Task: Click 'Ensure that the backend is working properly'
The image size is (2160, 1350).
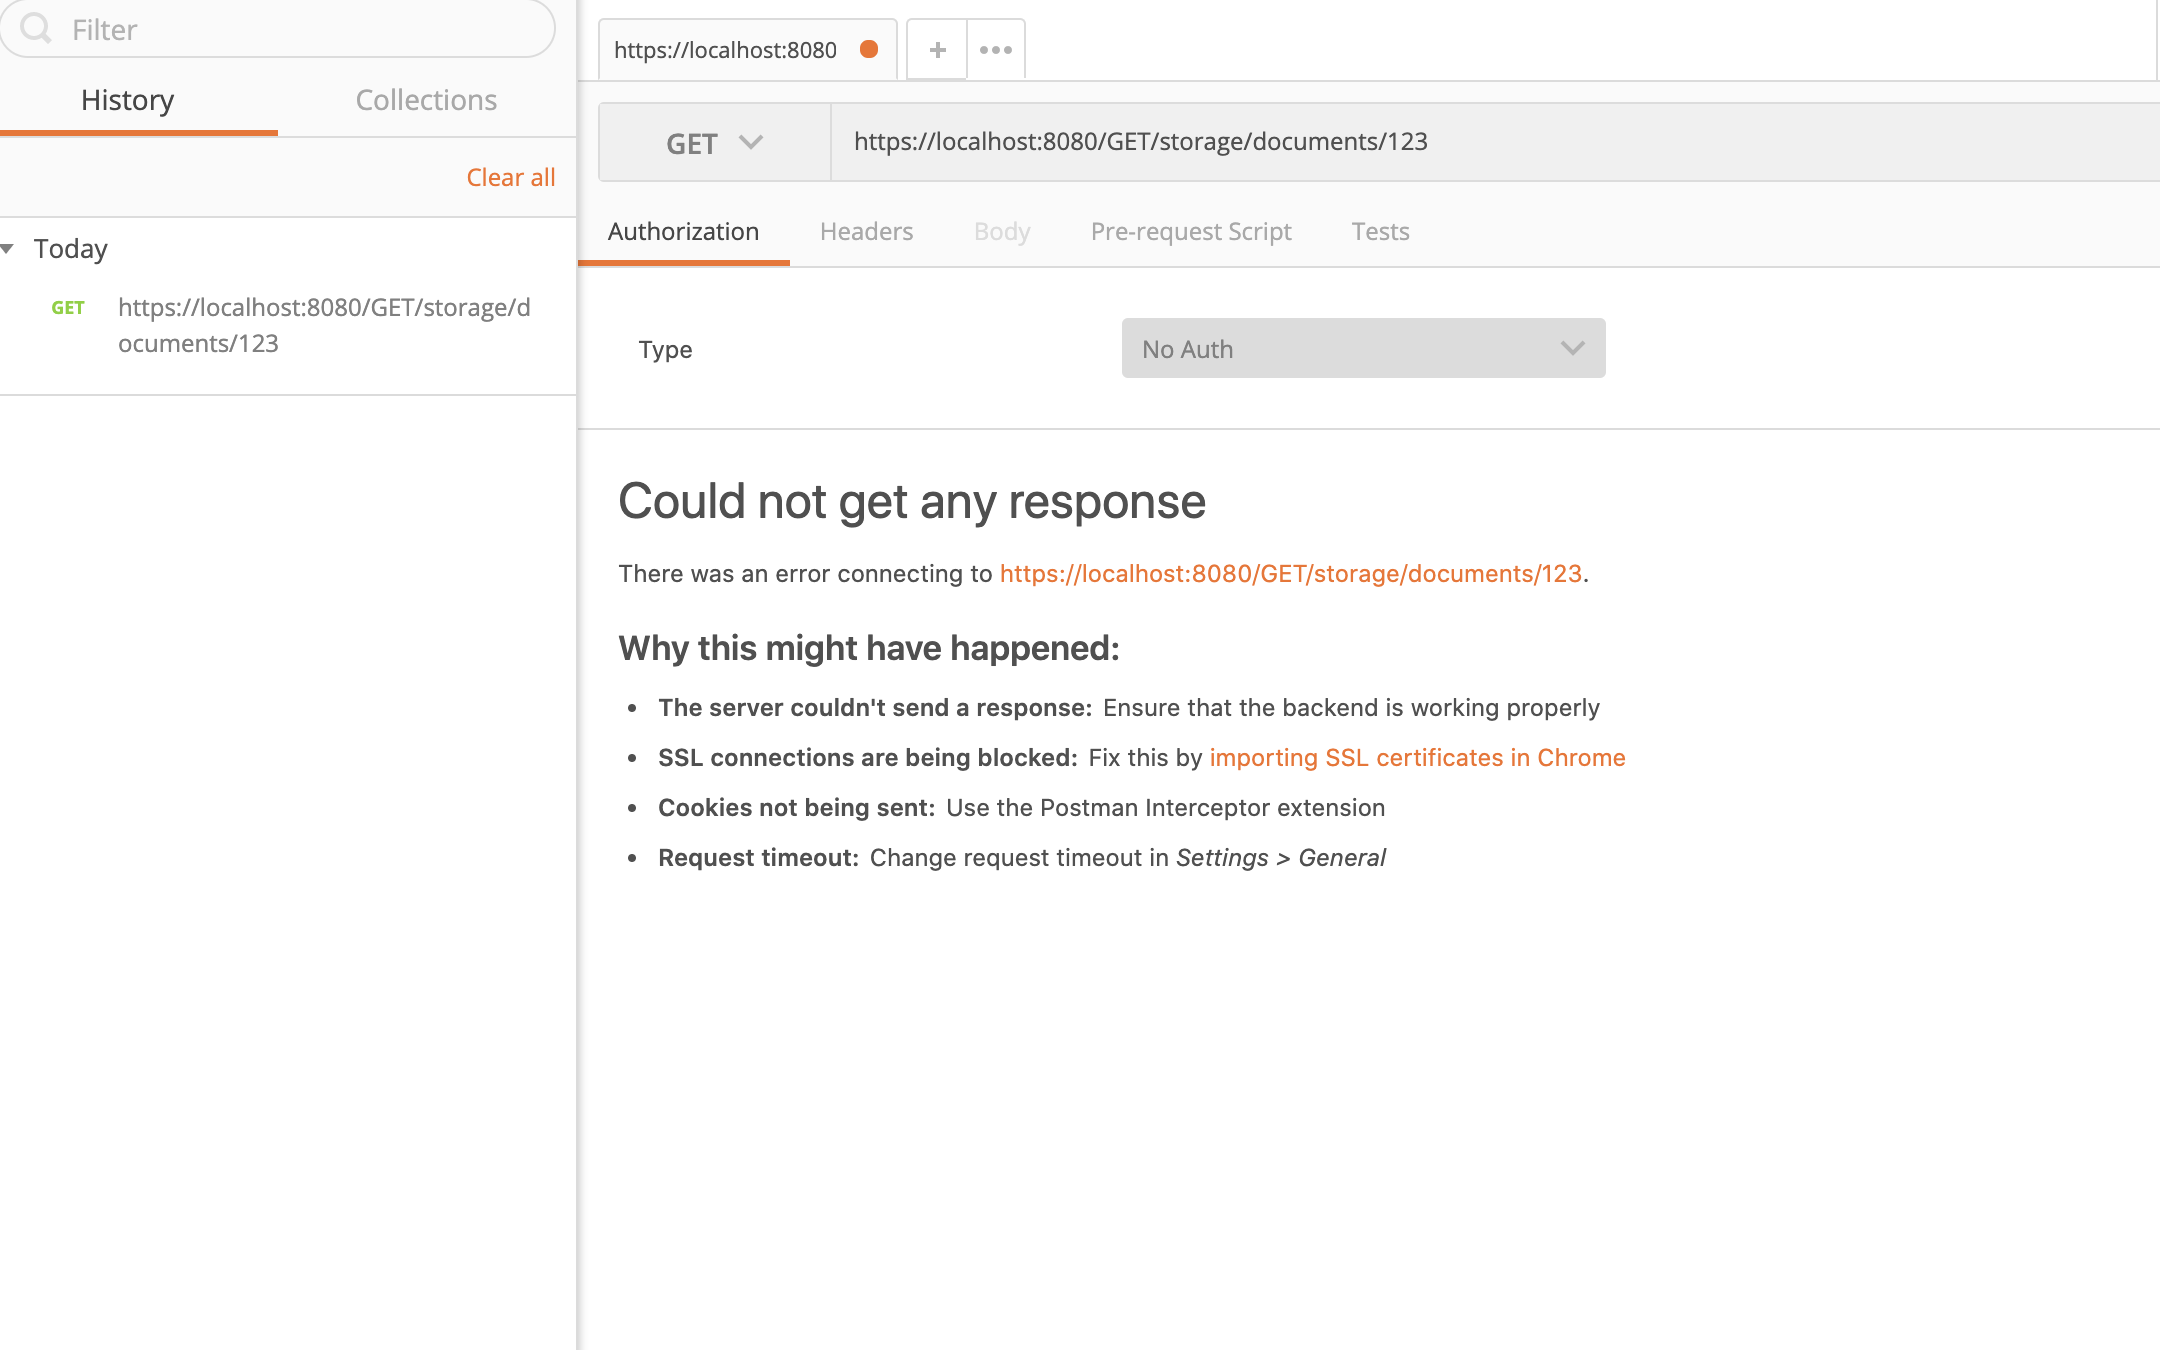Action: pyautogui.click(x=1351, y=707)
